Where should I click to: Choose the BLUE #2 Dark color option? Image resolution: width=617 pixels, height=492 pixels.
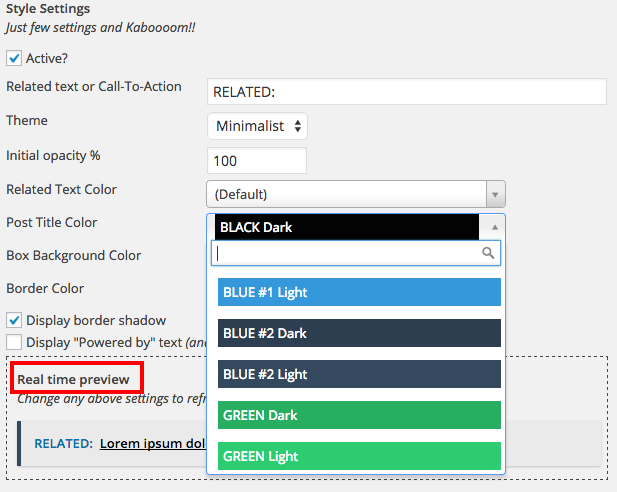click(358, 333)
